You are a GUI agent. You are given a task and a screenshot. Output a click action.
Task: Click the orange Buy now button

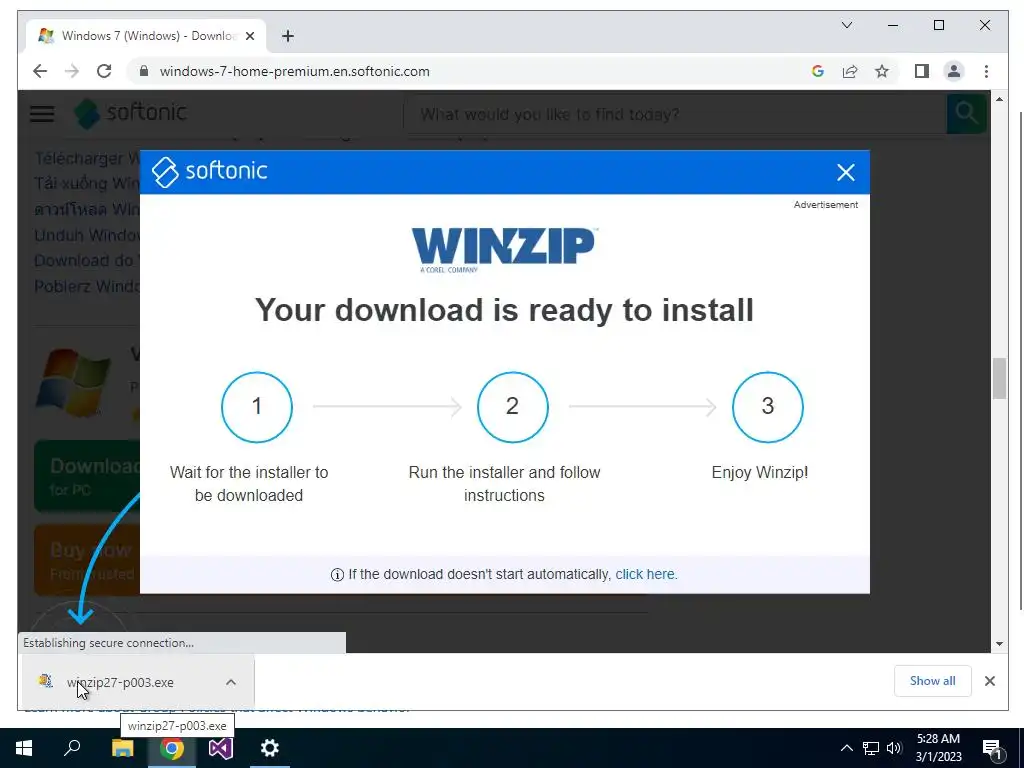[x=88, y=560]
